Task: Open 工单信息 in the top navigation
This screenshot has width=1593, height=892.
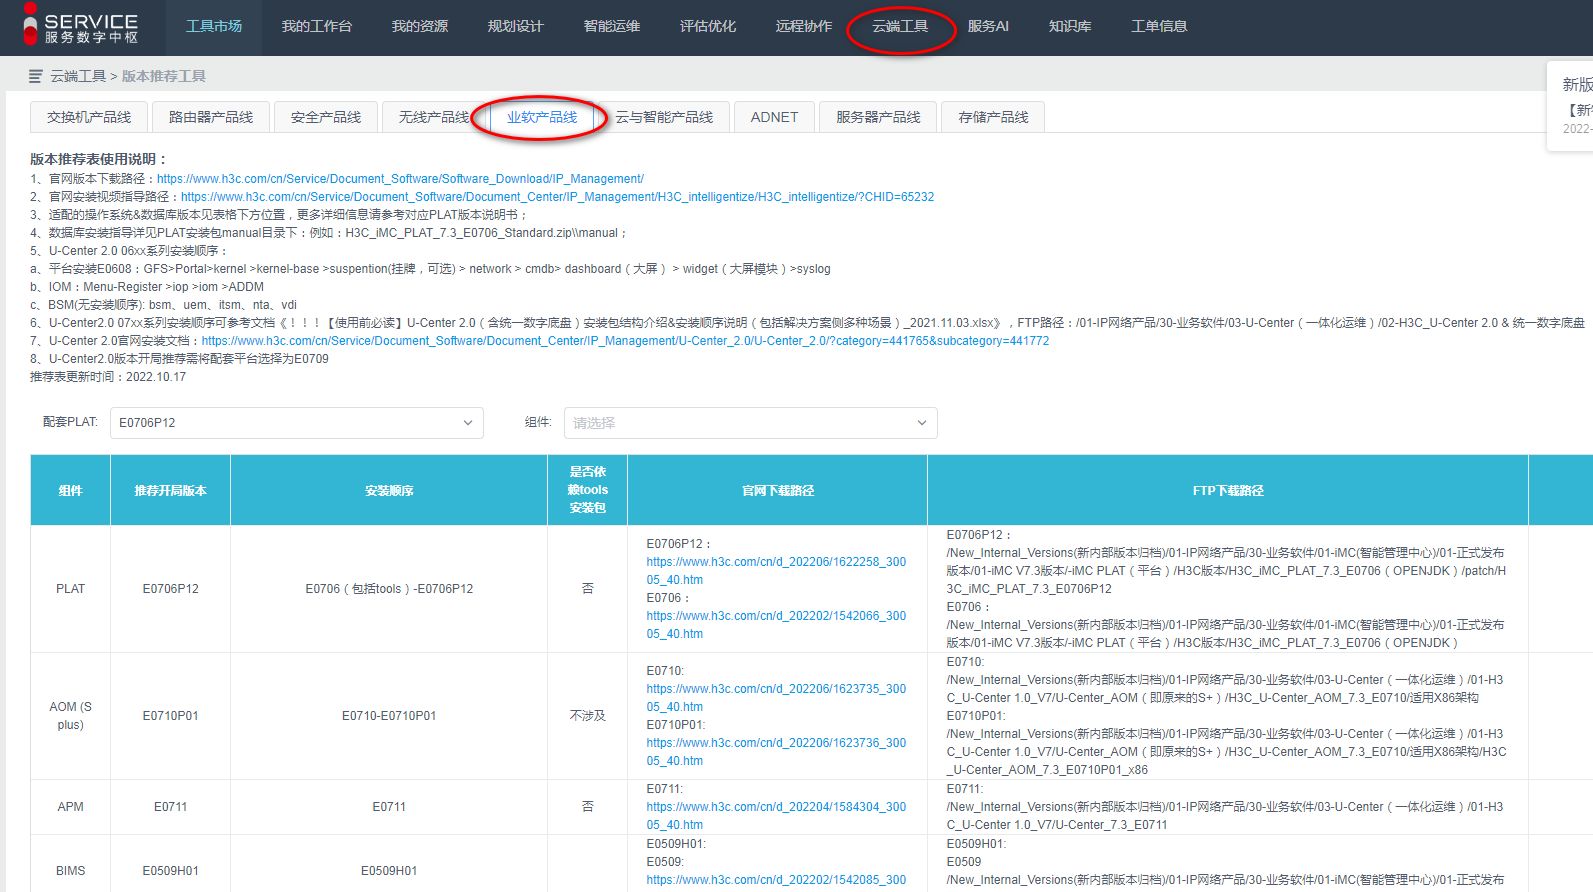Action: pyautogui.click(x=1159, y=26)
